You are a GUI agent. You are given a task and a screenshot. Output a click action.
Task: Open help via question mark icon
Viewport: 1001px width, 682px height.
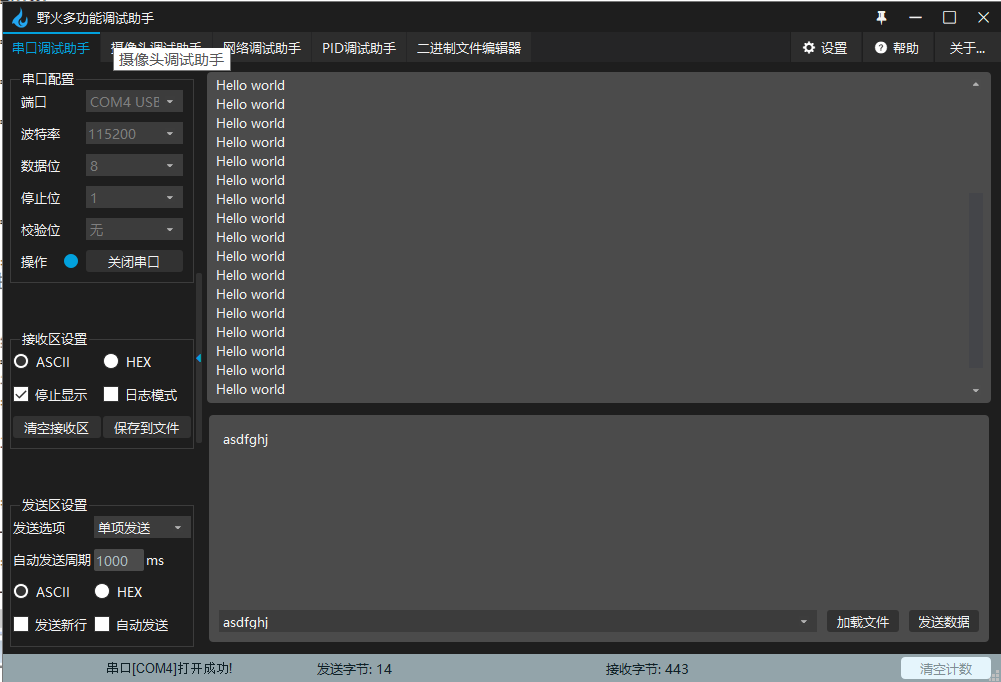click(x=881, y=48)
